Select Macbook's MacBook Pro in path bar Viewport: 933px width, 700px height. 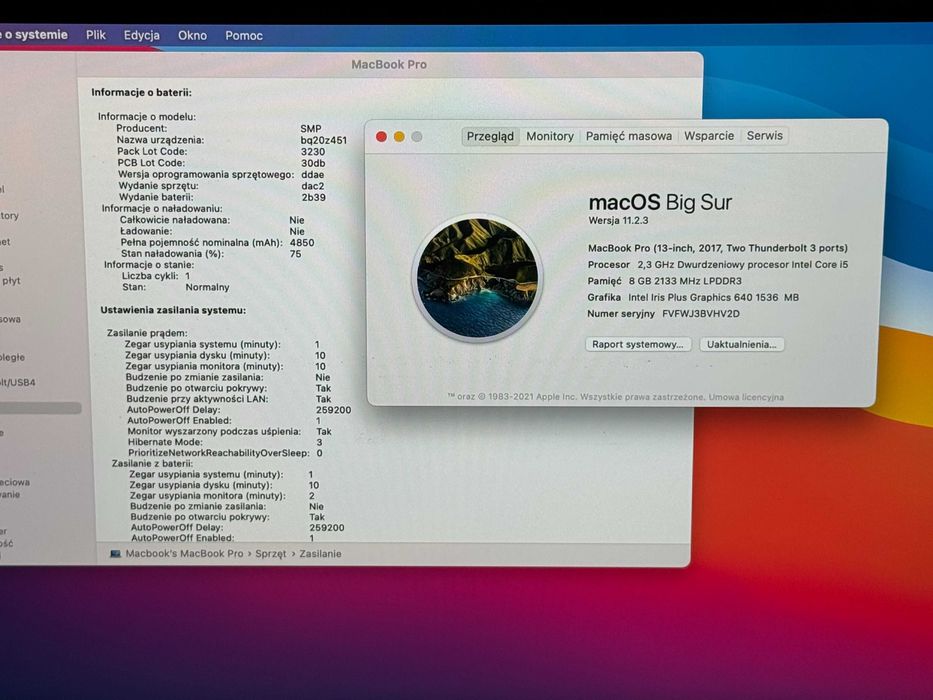[184, 554]
